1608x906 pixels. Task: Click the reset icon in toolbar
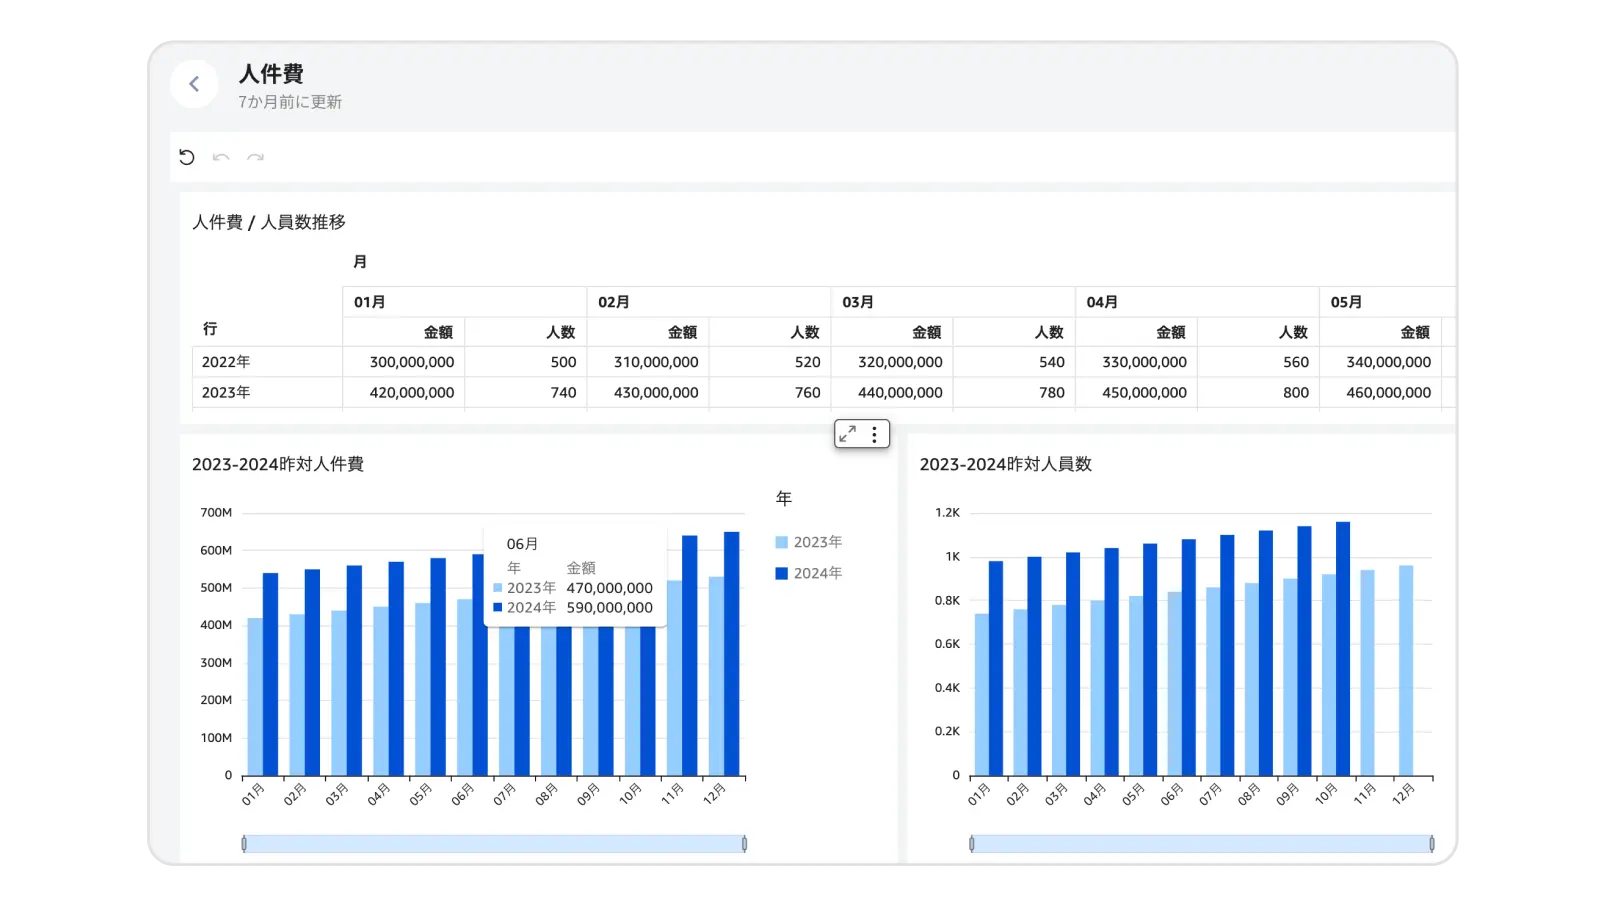pyautogui.click(x=187, y=157)
